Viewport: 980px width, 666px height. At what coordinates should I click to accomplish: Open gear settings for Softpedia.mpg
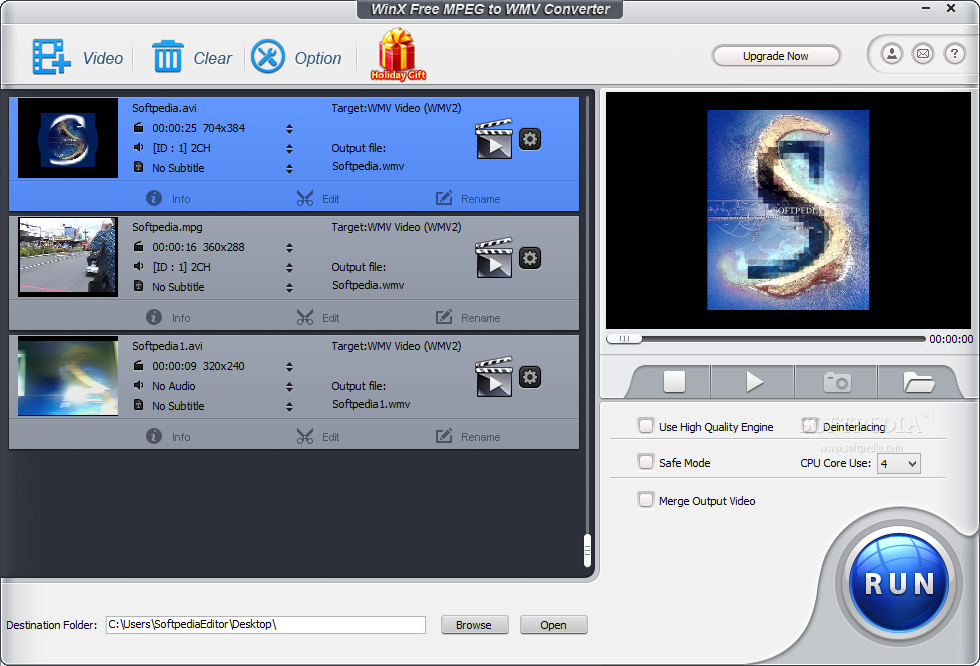tap(530, 257)
